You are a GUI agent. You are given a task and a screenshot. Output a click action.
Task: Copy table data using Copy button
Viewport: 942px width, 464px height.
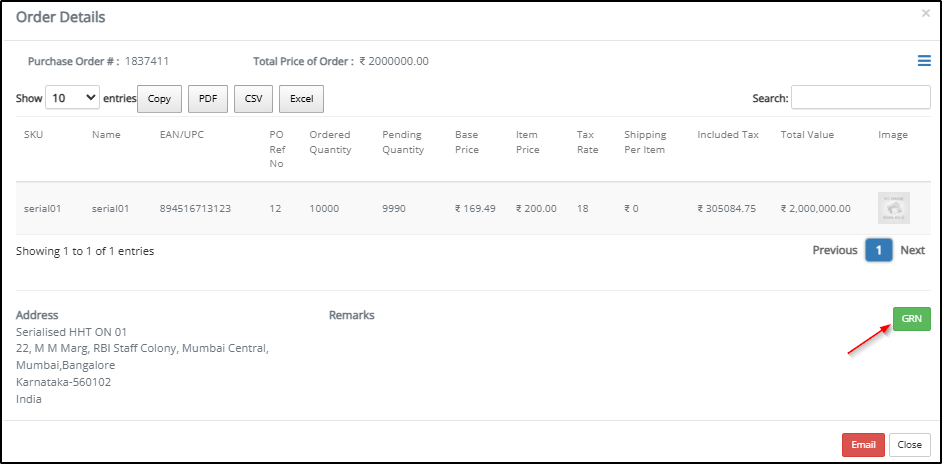pos(159,99)
